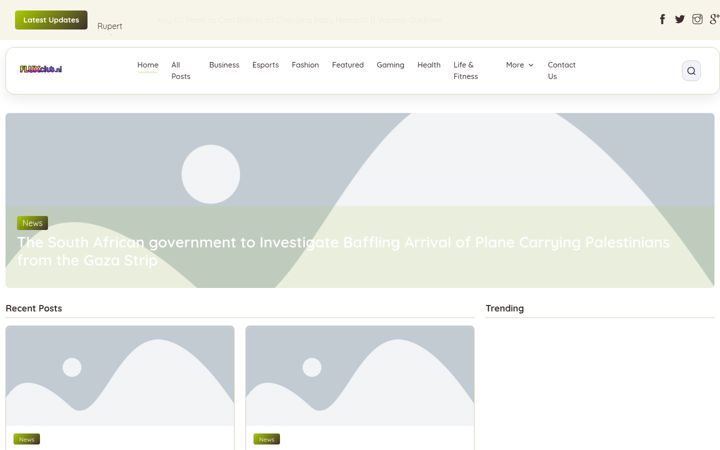This screenshot has height=450, width=720.
Task: Click News tag under second recent post
Action: tap(266, 439)
